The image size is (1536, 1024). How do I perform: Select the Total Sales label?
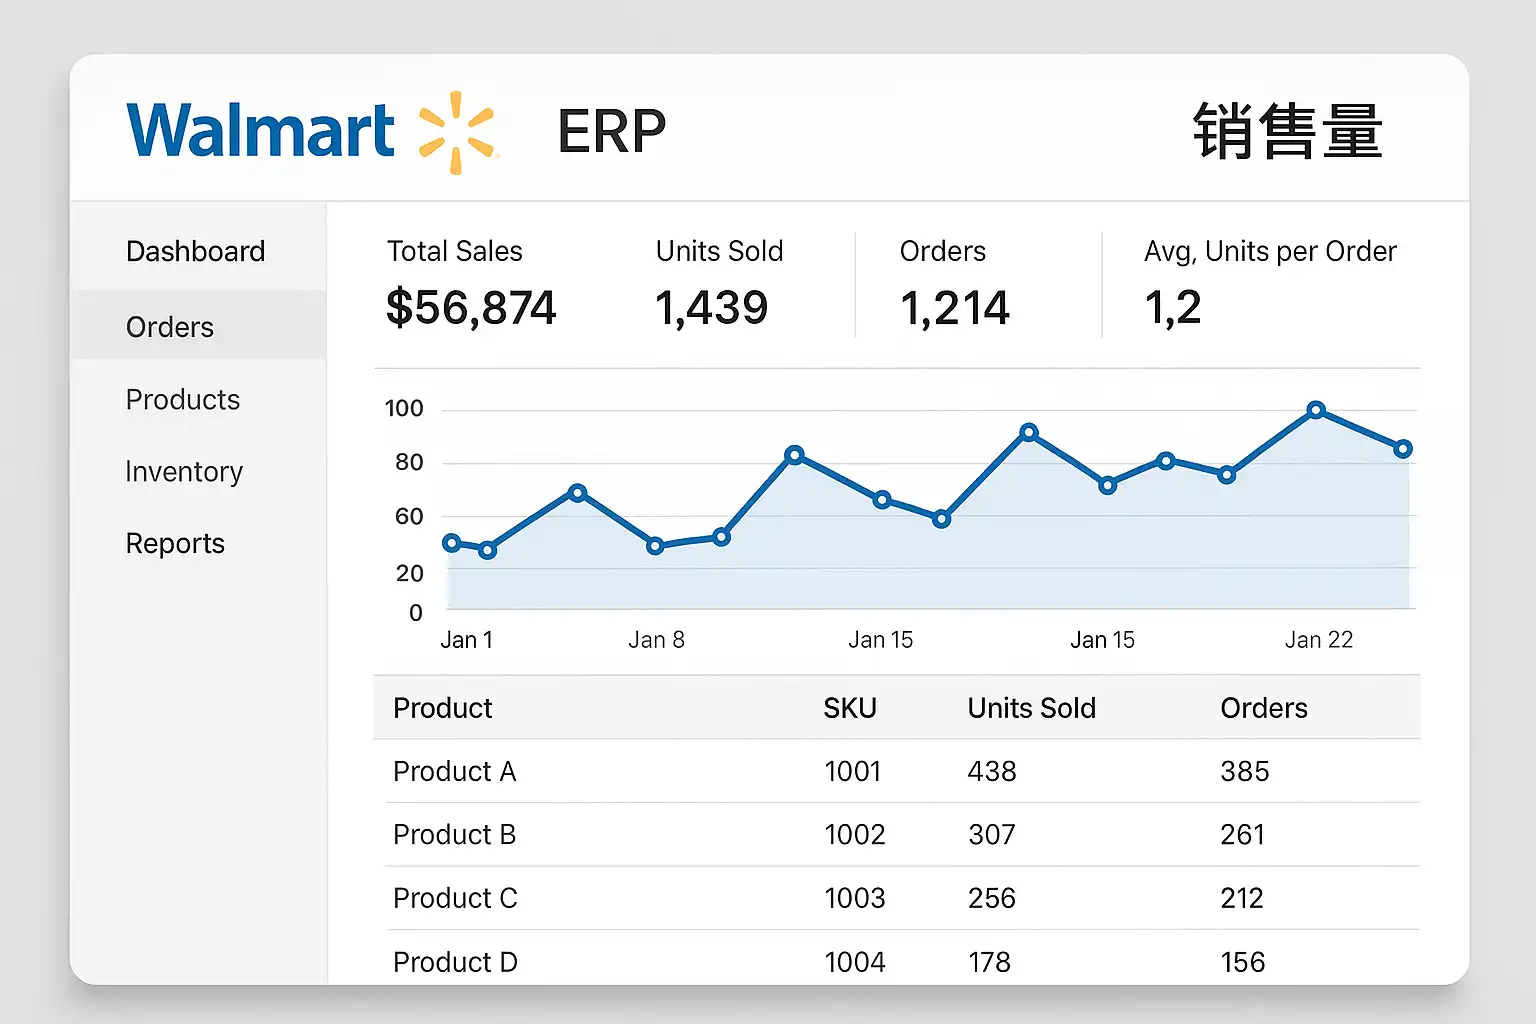pos(455,251)
